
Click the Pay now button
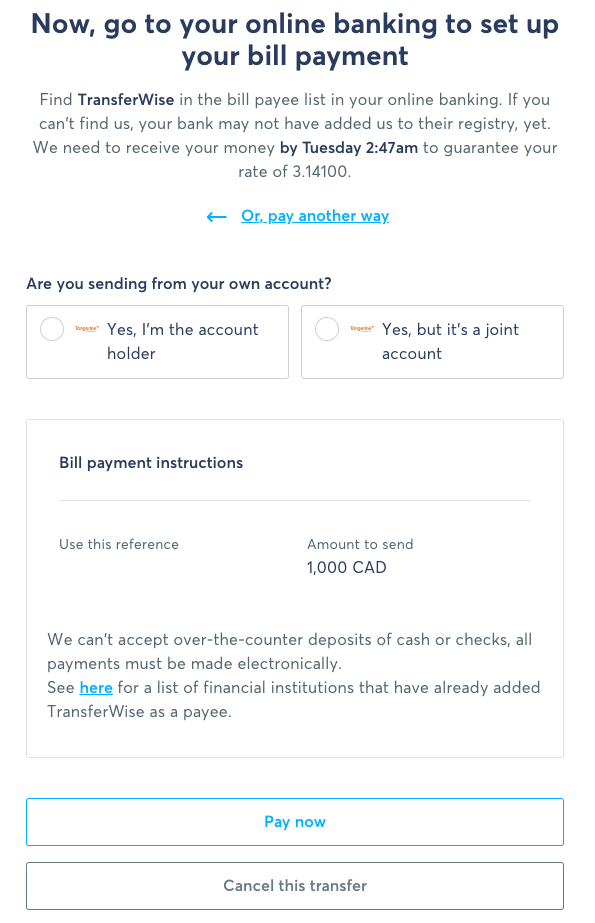(295, 822)
